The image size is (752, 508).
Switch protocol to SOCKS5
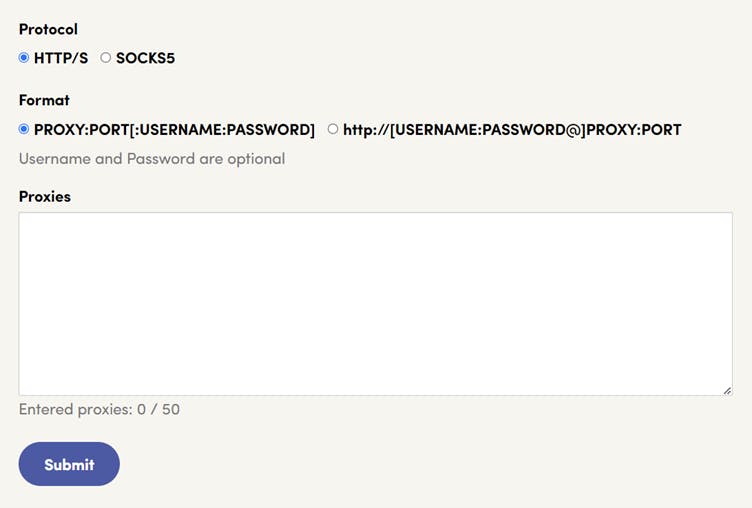tap(106, 58)
